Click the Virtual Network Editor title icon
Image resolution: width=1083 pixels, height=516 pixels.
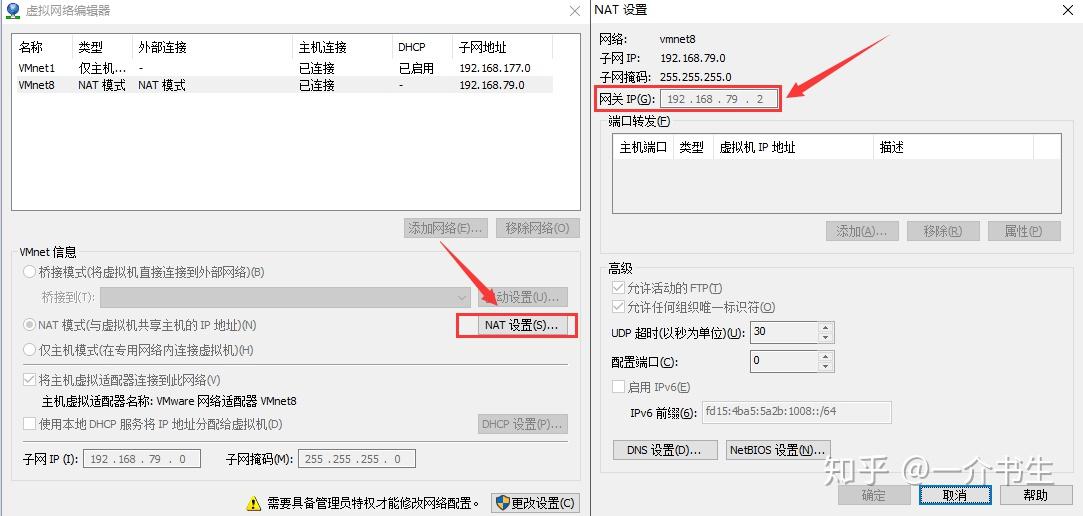[12, 11]
